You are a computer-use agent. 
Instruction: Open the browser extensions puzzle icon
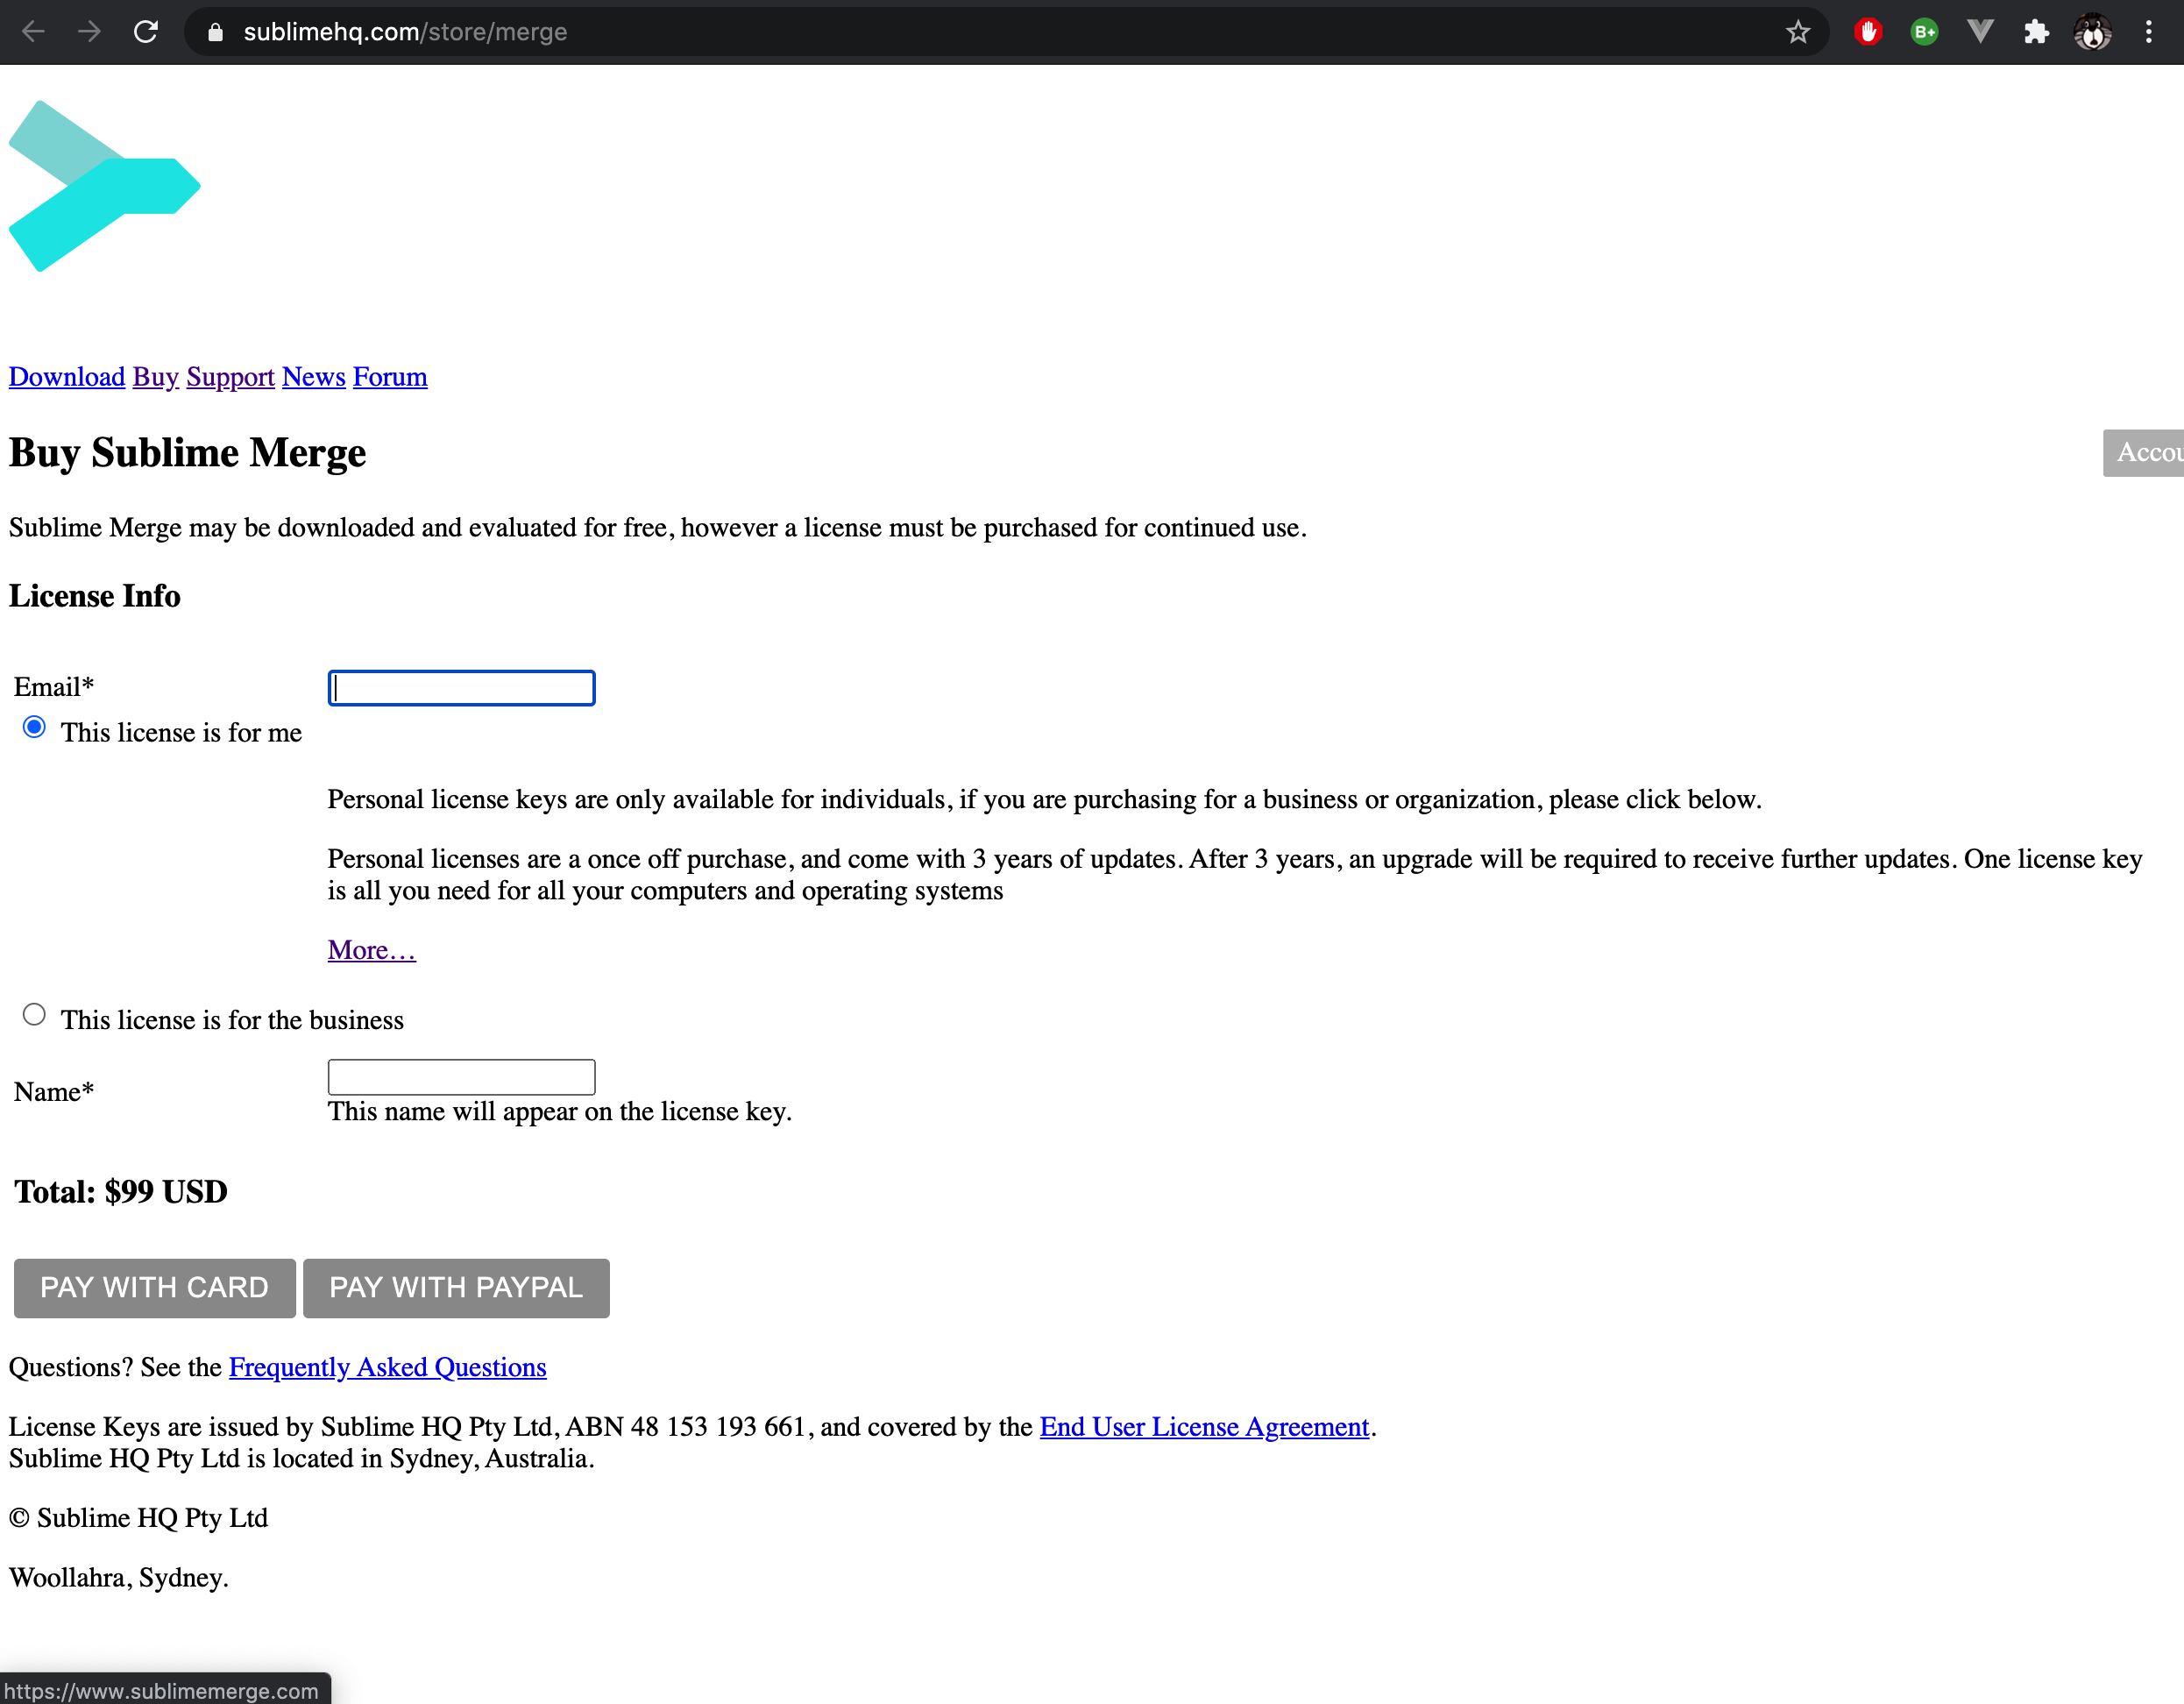(2036, 31)
